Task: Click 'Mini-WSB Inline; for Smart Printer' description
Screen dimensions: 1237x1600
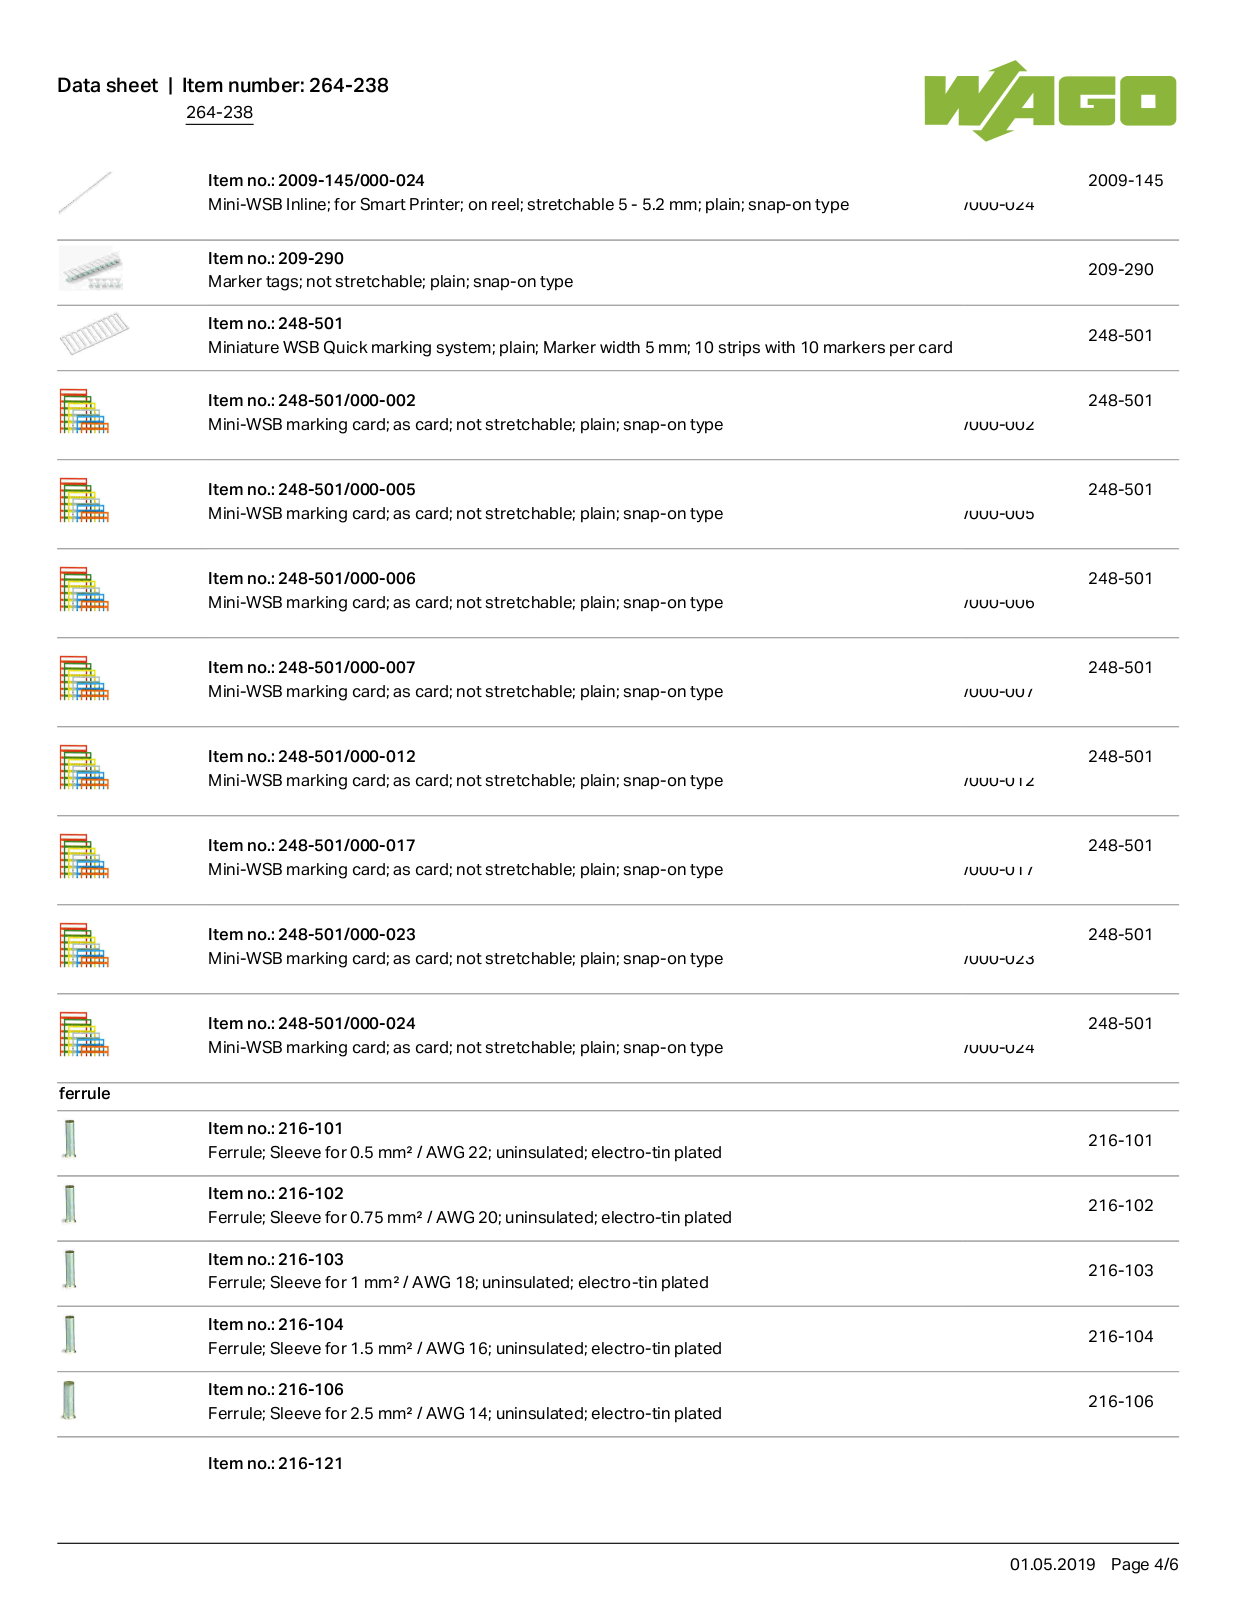Action: [529, 205]
